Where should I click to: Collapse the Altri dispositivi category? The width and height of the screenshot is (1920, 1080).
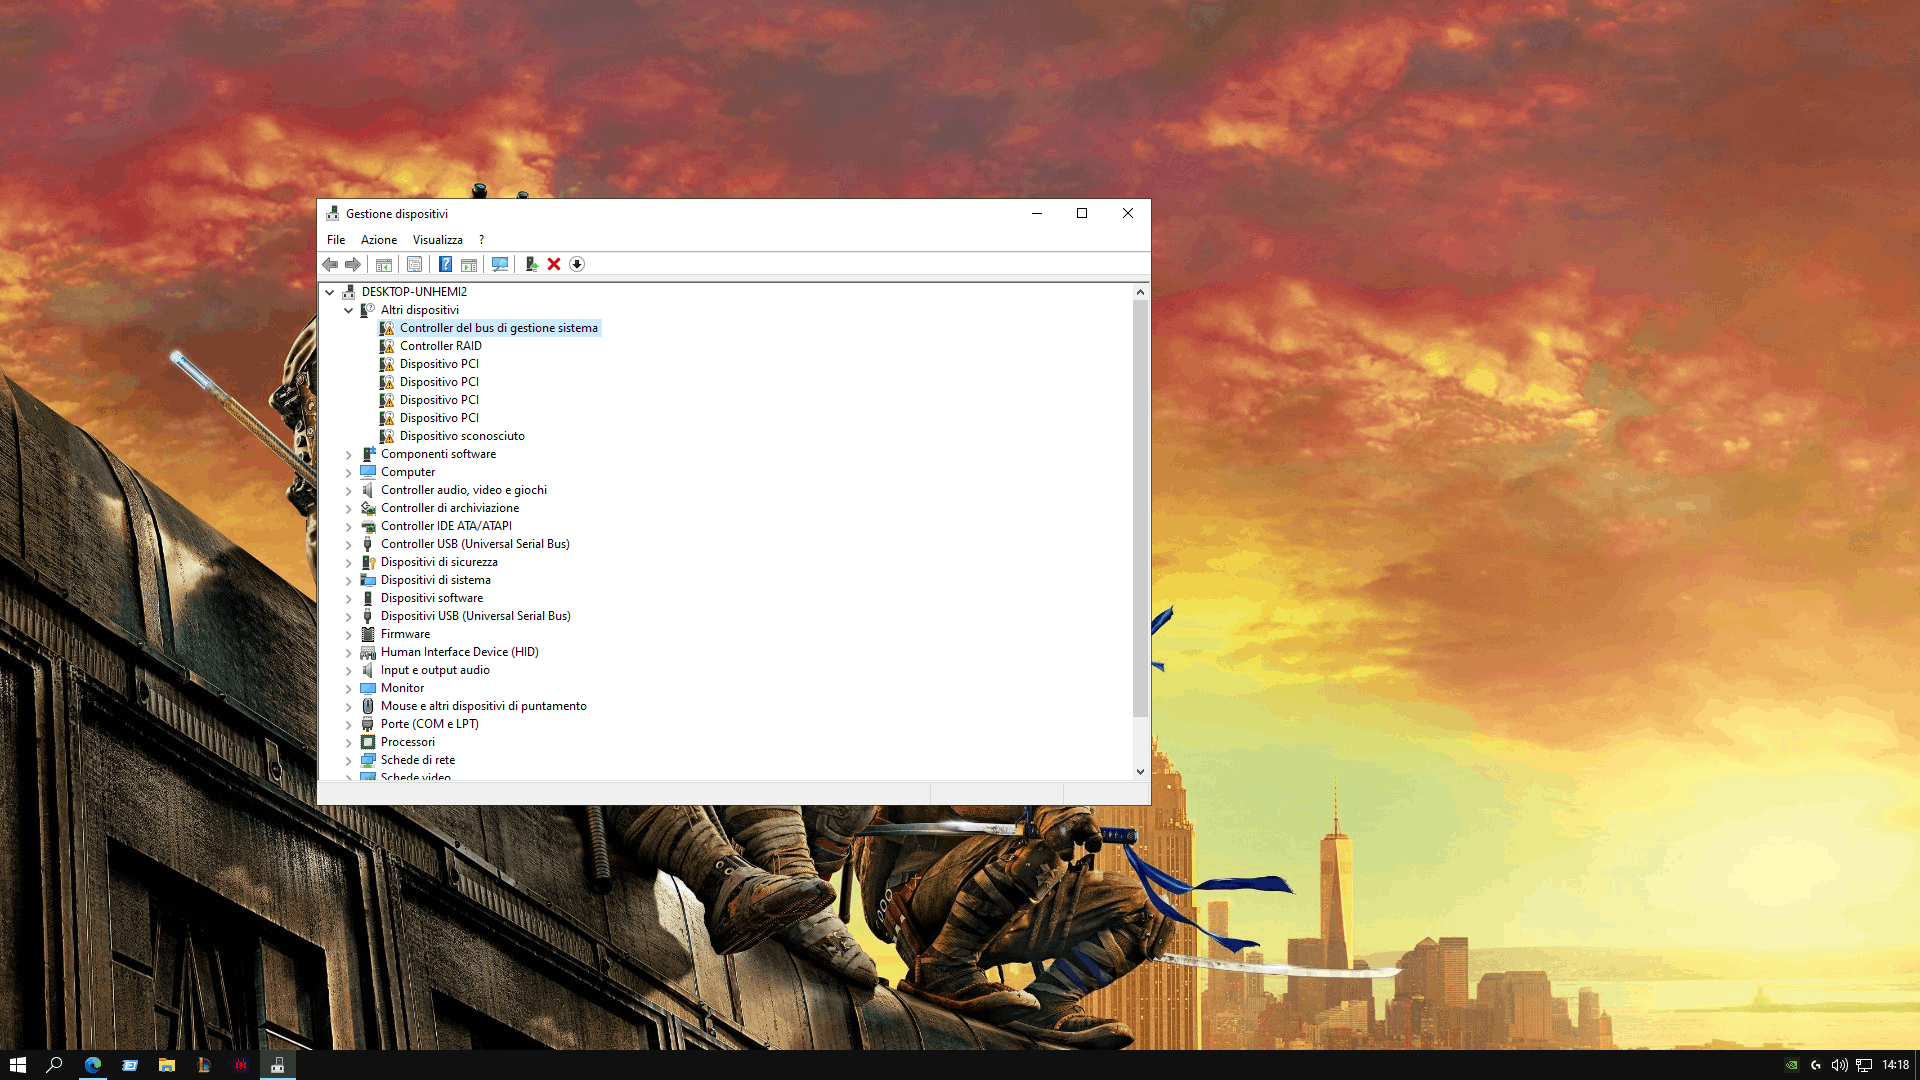349,310
